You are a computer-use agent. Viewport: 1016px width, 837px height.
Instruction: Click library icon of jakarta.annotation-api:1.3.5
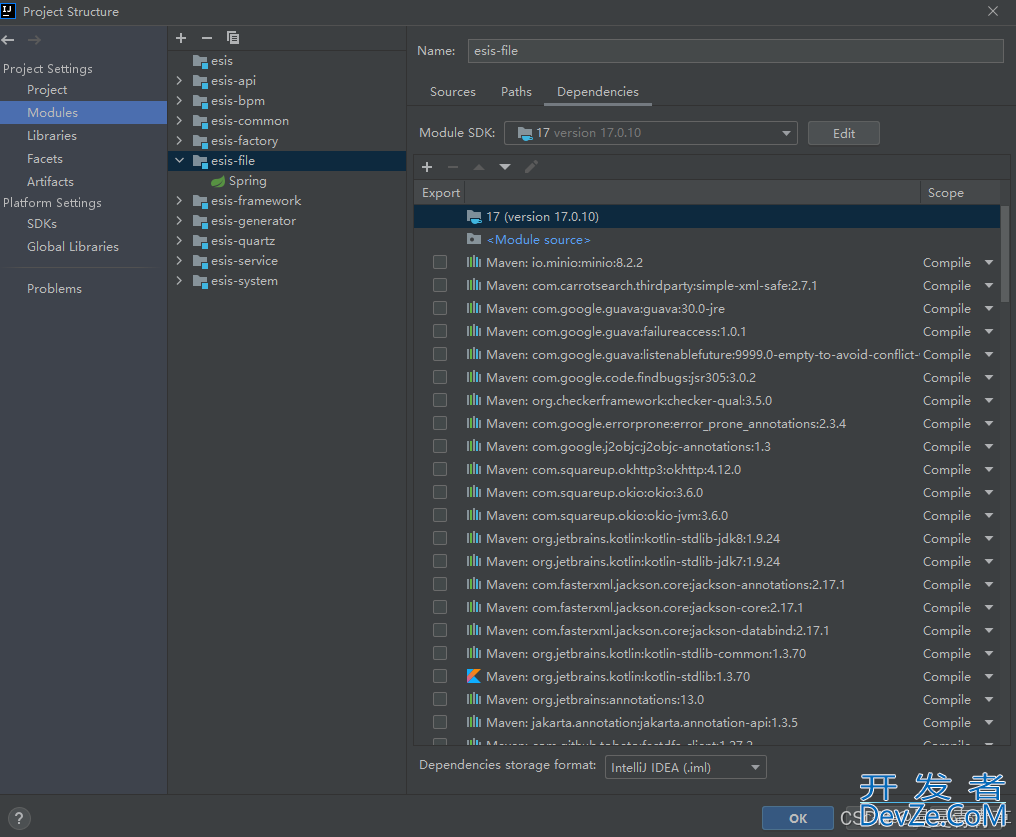tap(474, 722)
